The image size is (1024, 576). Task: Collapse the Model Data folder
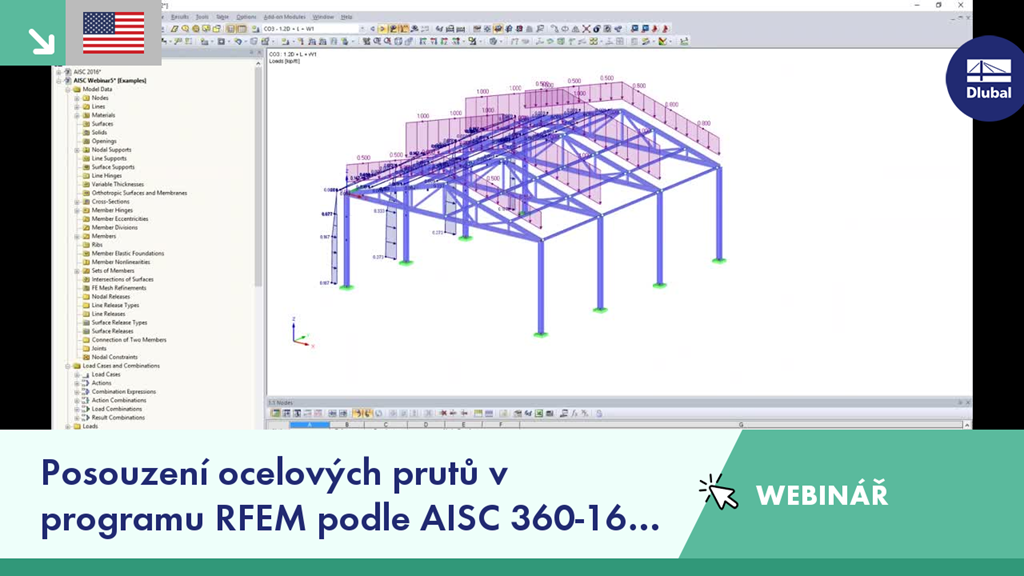click(x=68, y=89)
